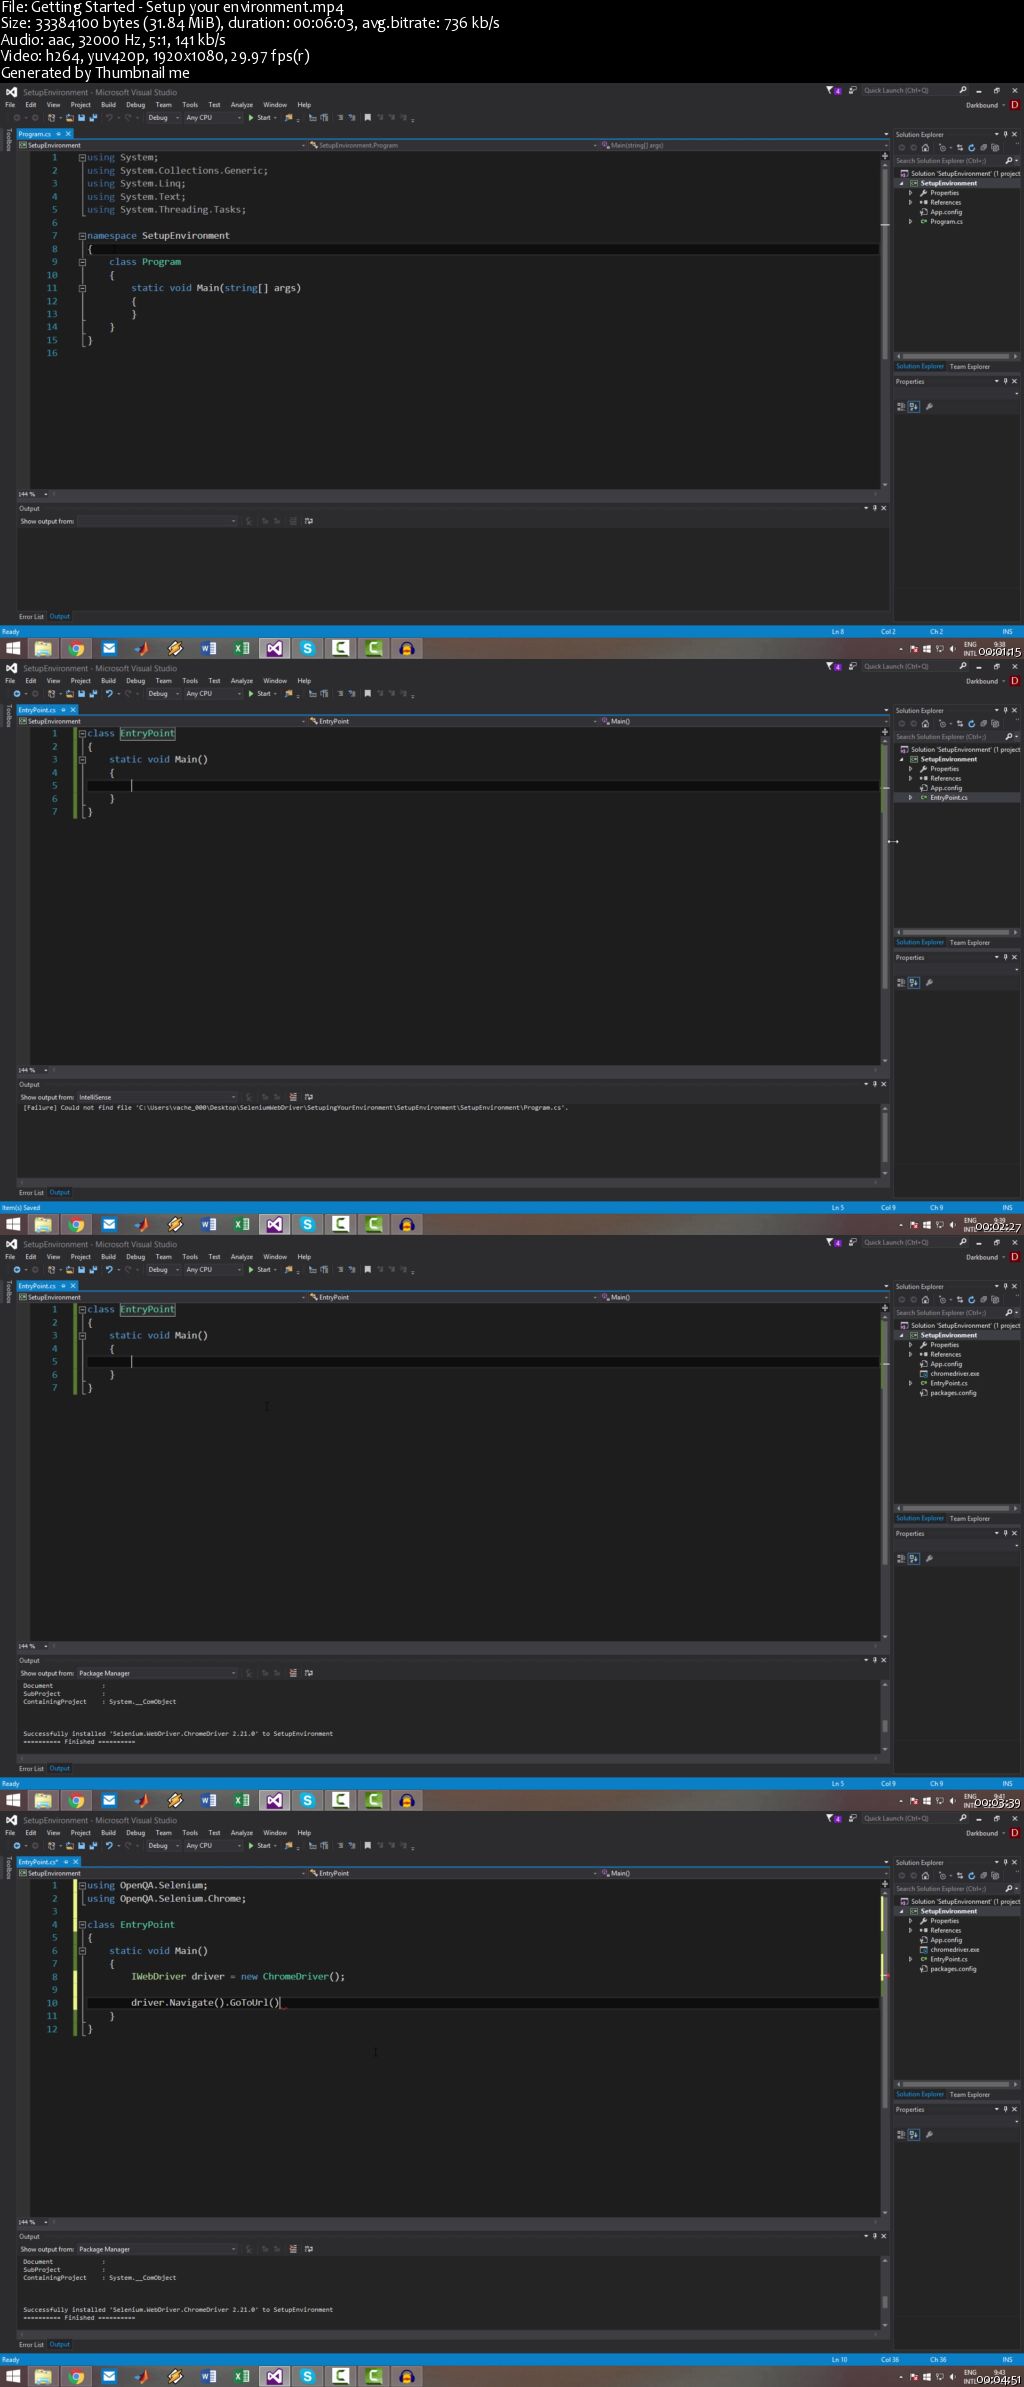This screenshot has height=2387, width=1024.
Task: Switch to Error List tab in 00:02:27 frame
Action: pos(31,1193)
